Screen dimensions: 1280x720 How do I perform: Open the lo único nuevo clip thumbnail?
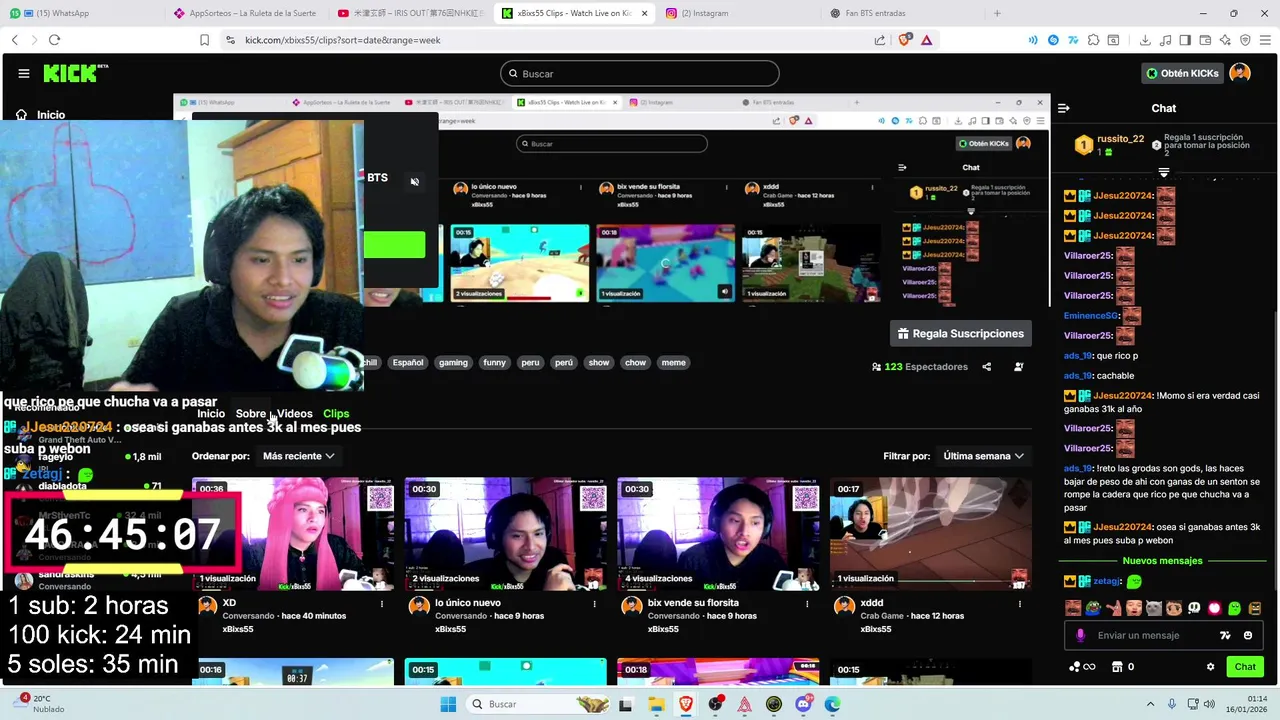(x=505, y=534)
